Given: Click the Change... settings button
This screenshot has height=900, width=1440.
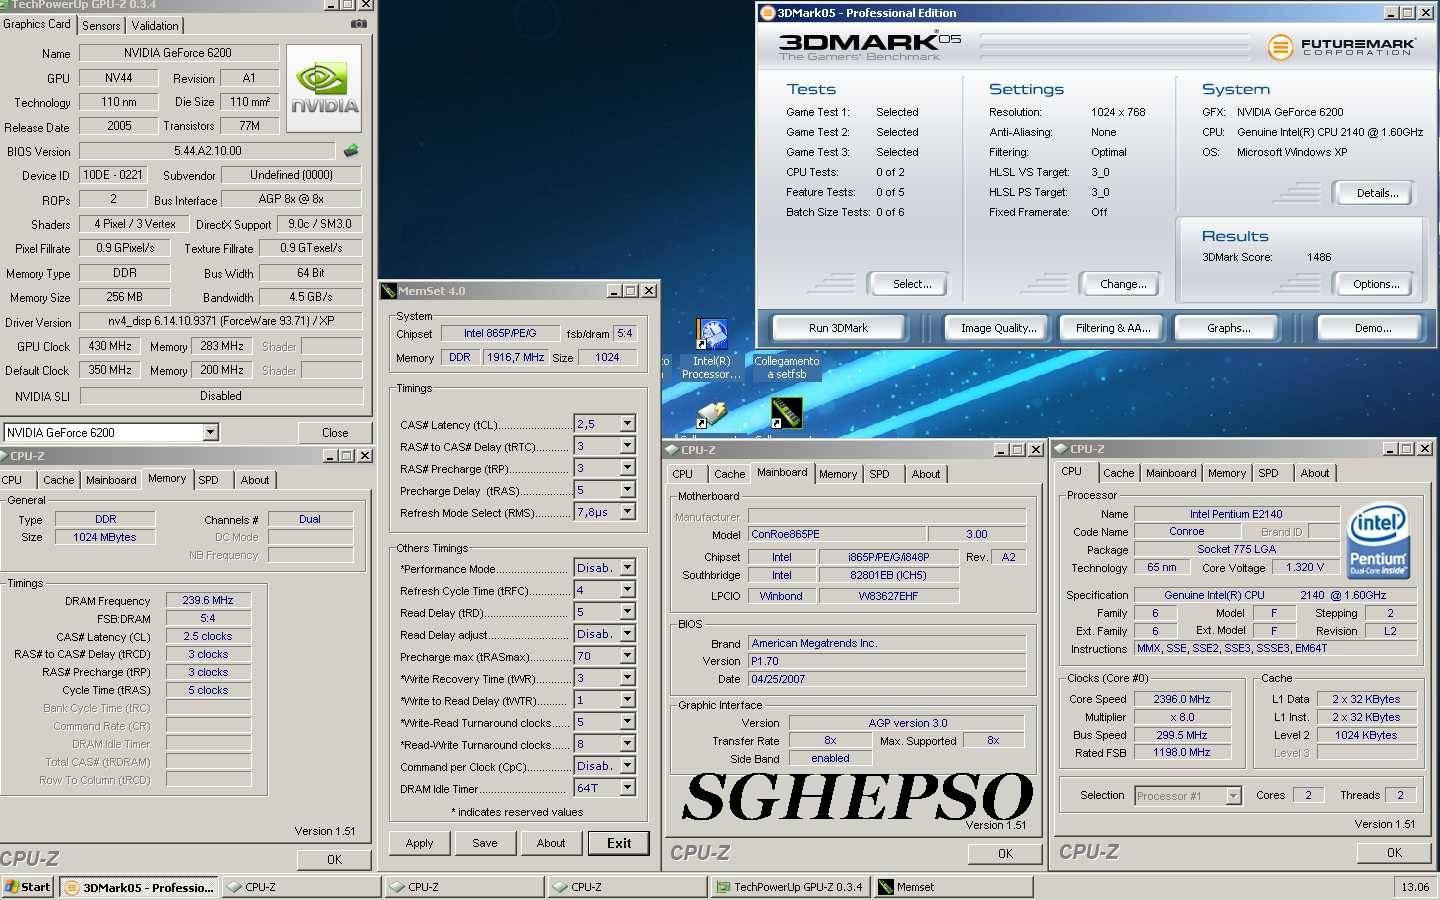Looking at the screenshot, I should pyautogui.click(x=1123, y=284).
